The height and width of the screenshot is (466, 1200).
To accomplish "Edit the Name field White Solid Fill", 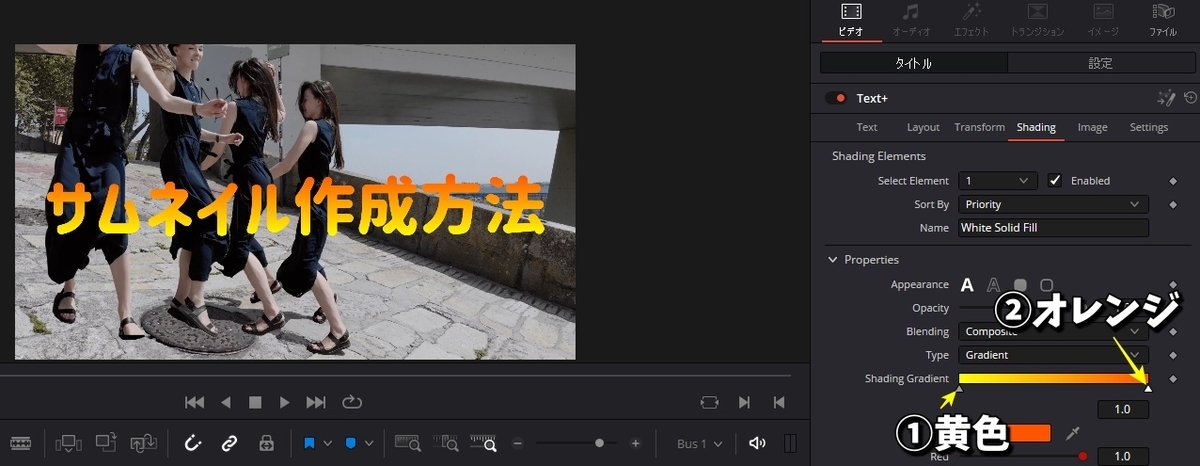I will click(1053, 228).
